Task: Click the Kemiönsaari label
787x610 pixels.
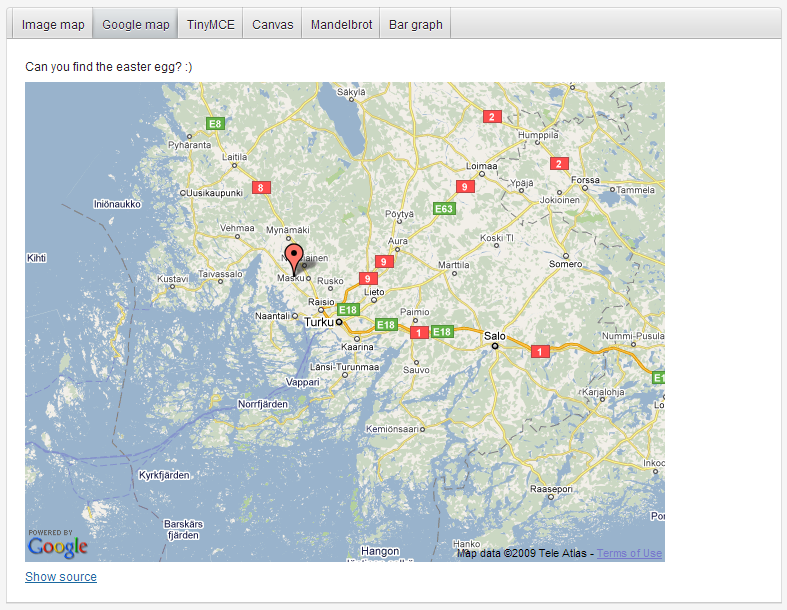Action: tap(392, 429)
